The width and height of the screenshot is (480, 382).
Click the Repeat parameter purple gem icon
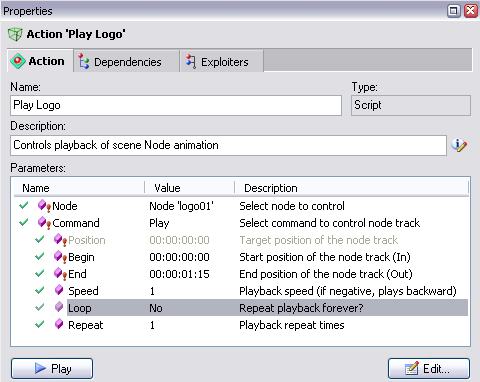59,324
